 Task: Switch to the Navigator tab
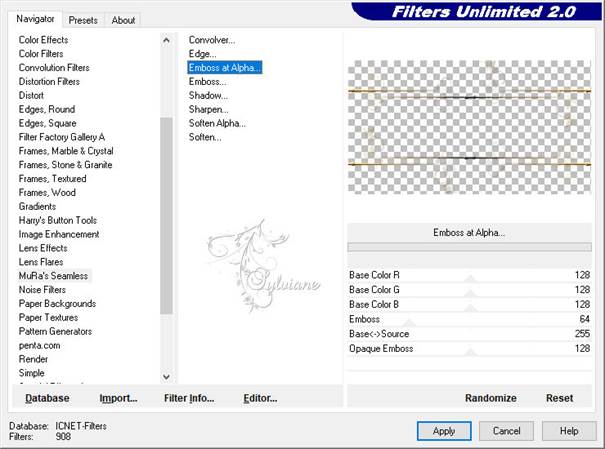point(35,19)
